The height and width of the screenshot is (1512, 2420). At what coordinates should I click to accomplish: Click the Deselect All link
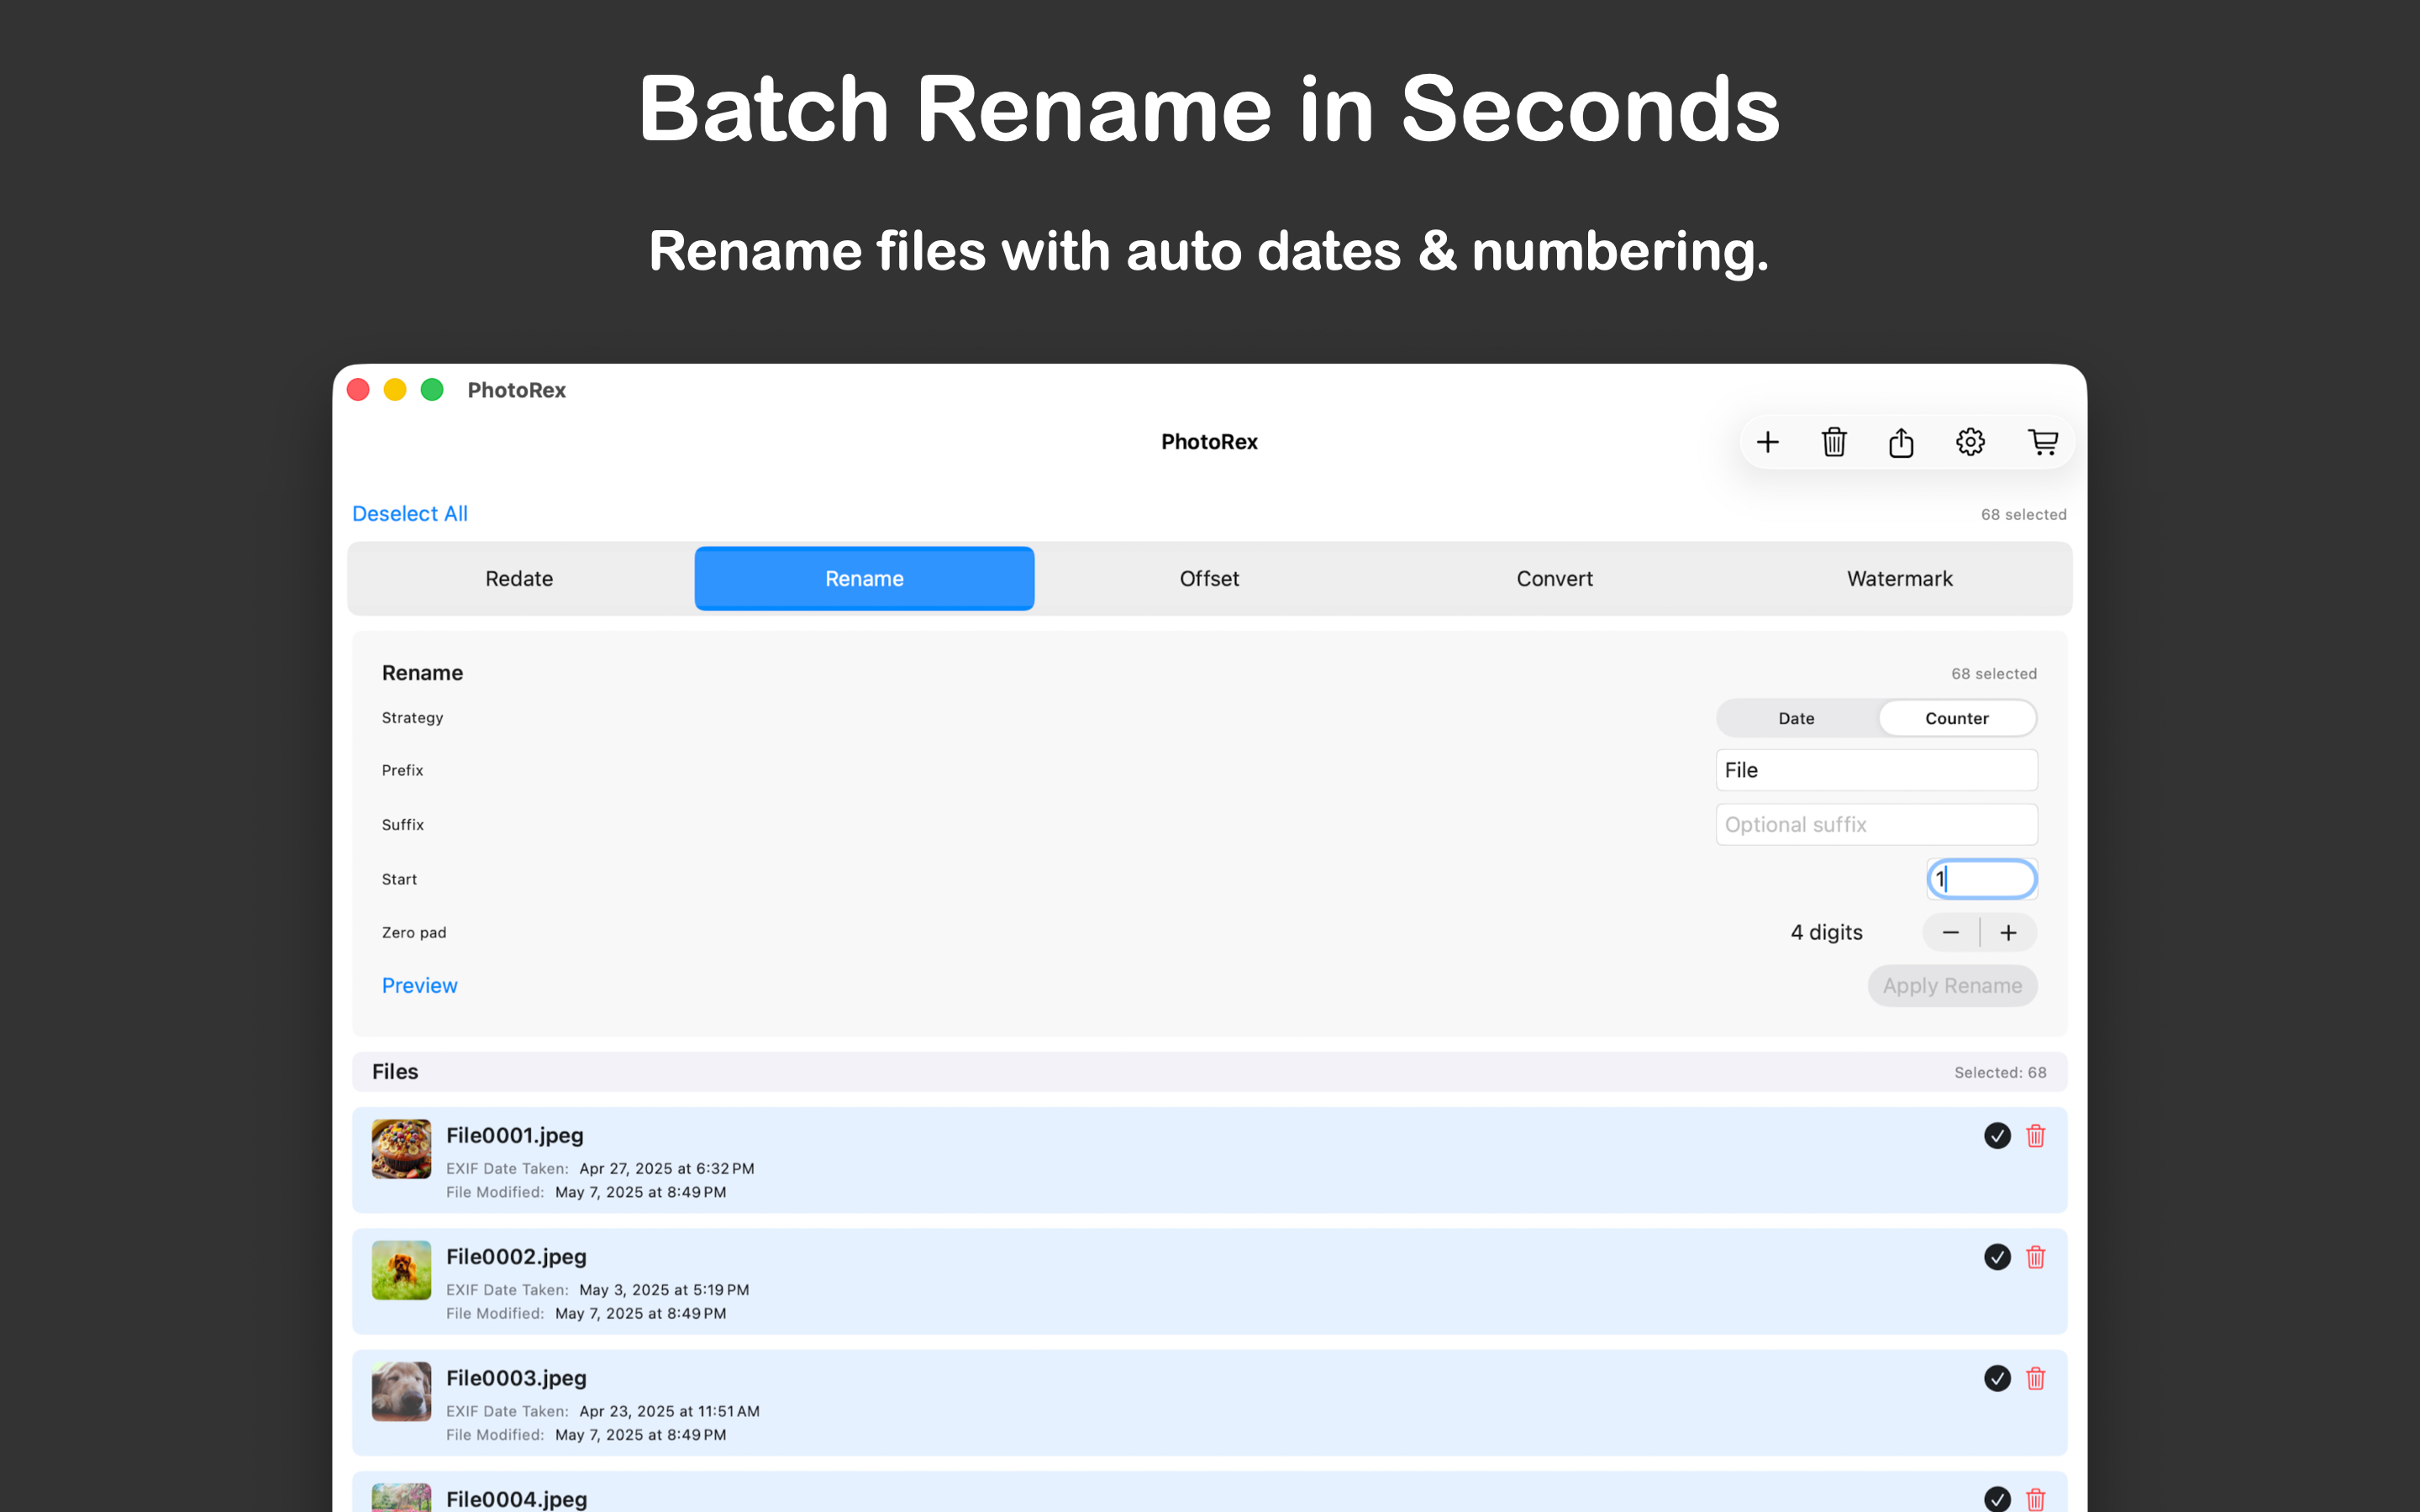click(x=410, y=514)
